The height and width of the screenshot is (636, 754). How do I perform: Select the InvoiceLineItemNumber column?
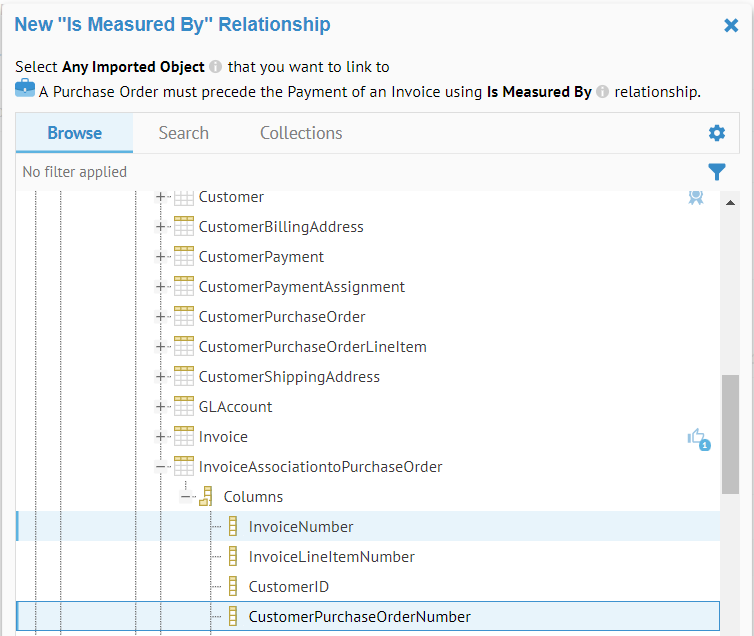[331, 557]
